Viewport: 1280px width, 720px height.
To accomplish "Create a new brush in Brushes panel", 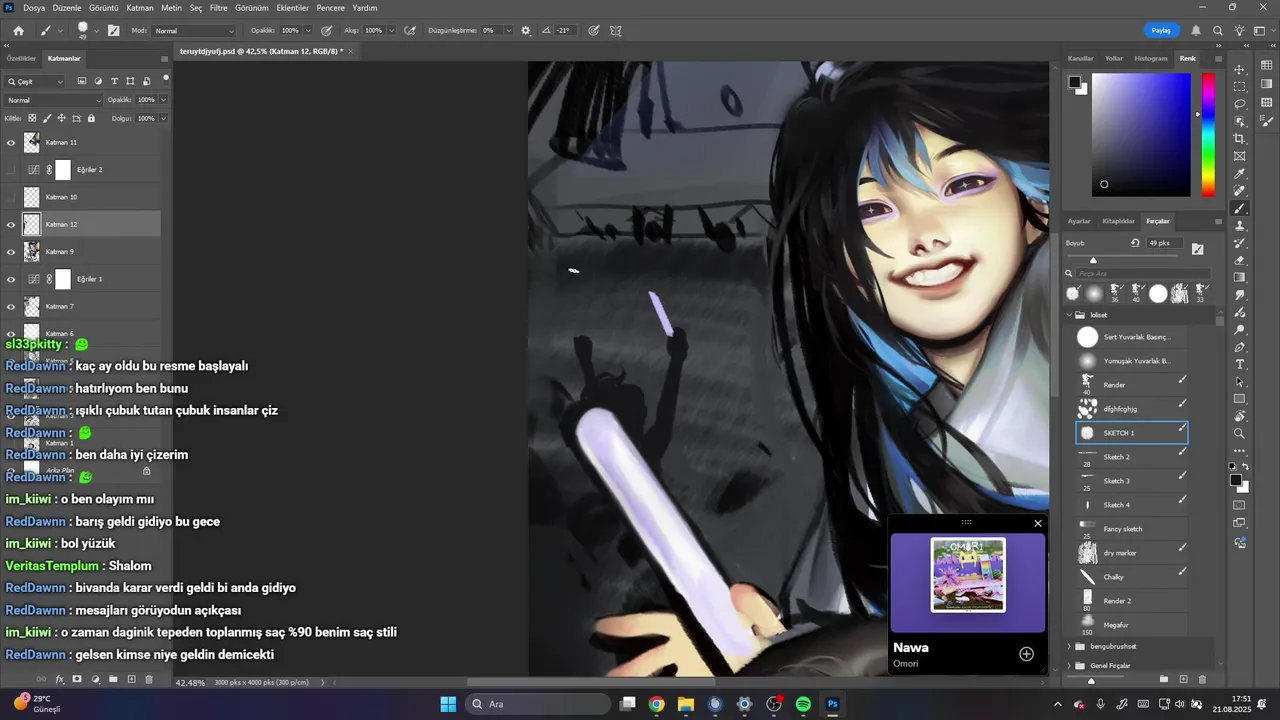I will (1183, 679).
